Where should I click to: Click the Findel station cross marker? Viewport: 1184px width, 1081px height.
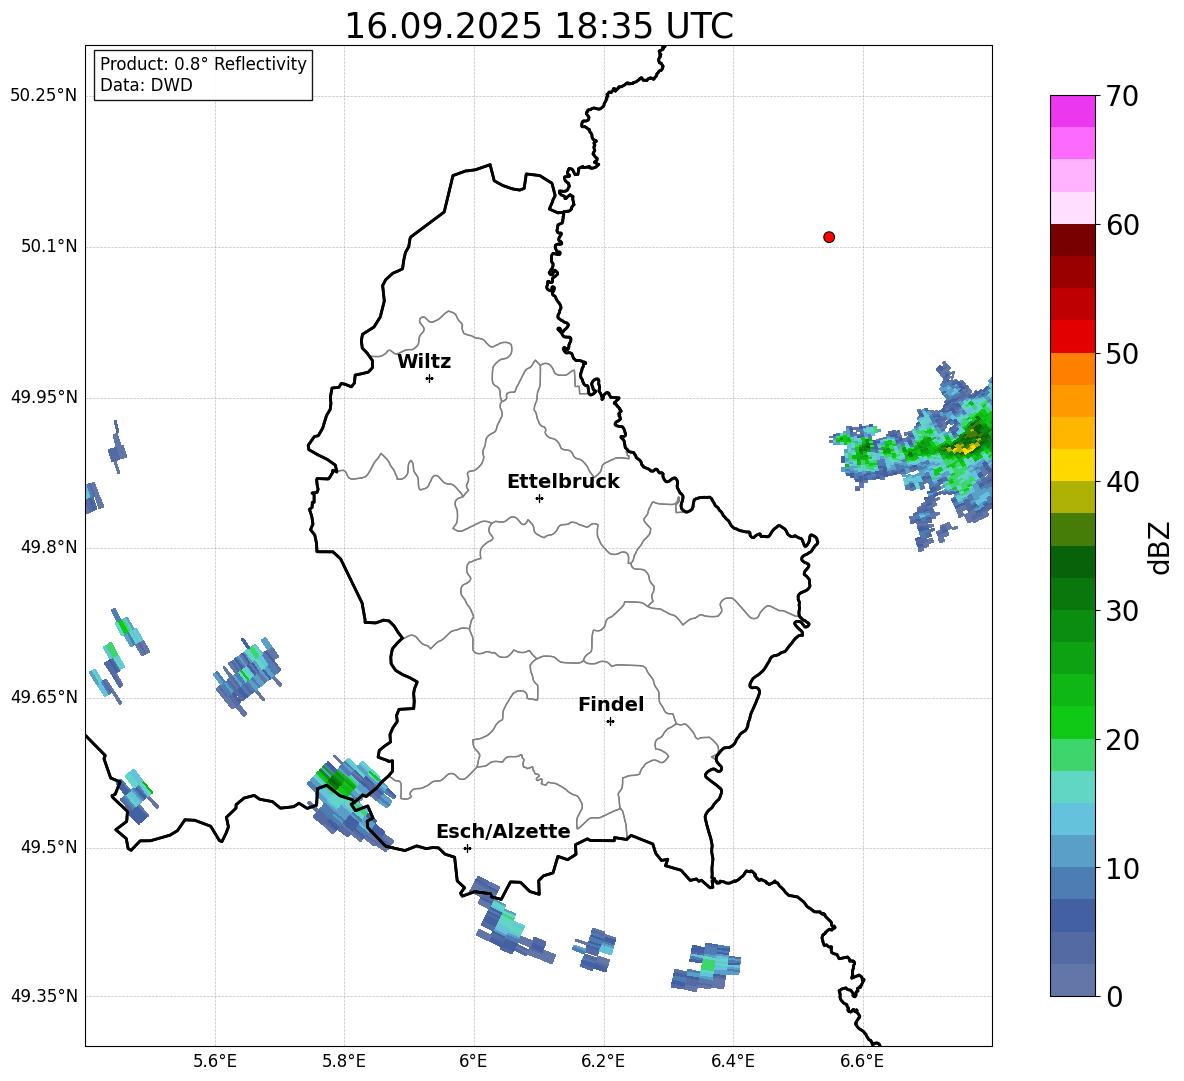click(610, 721)
